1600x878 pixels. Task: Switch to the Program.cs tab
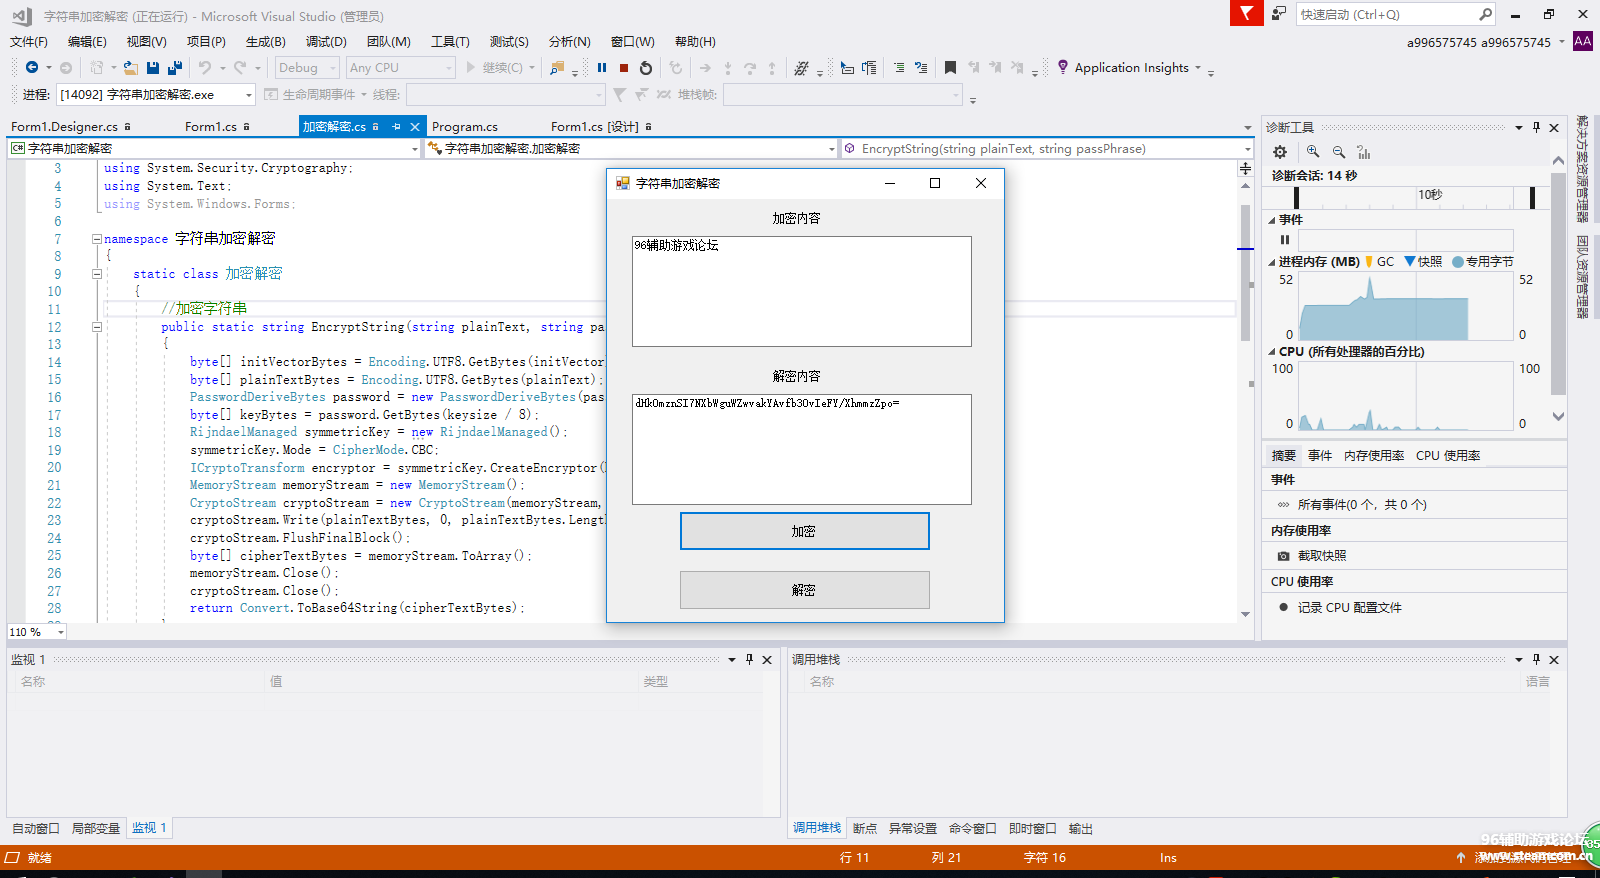tap(465, 127)
